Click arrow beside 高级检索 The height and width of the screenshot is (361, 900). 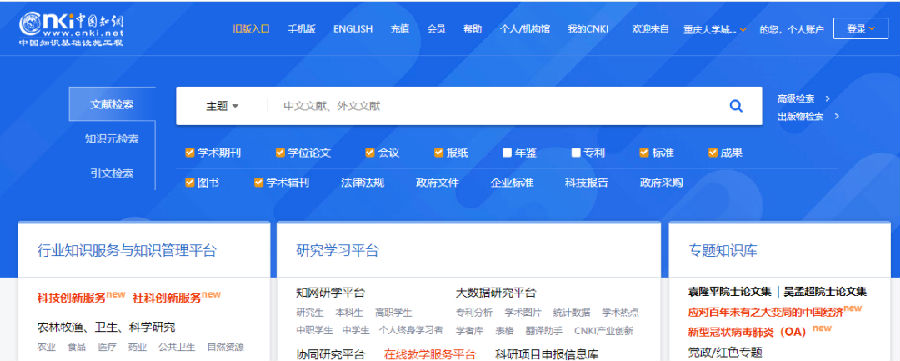(x=827, y=99)
